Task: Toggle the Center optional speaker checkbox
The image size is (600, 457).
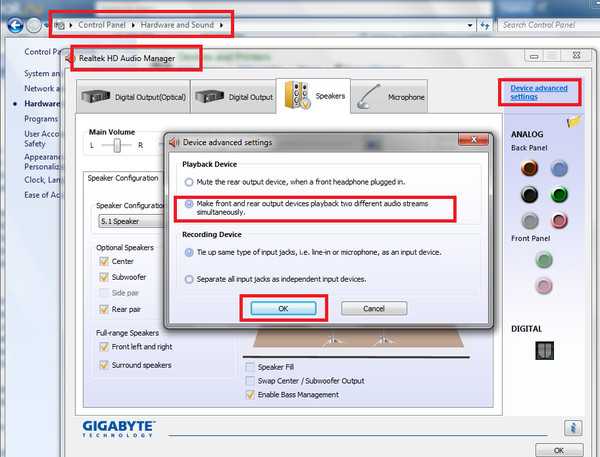Action: (104, 261)
